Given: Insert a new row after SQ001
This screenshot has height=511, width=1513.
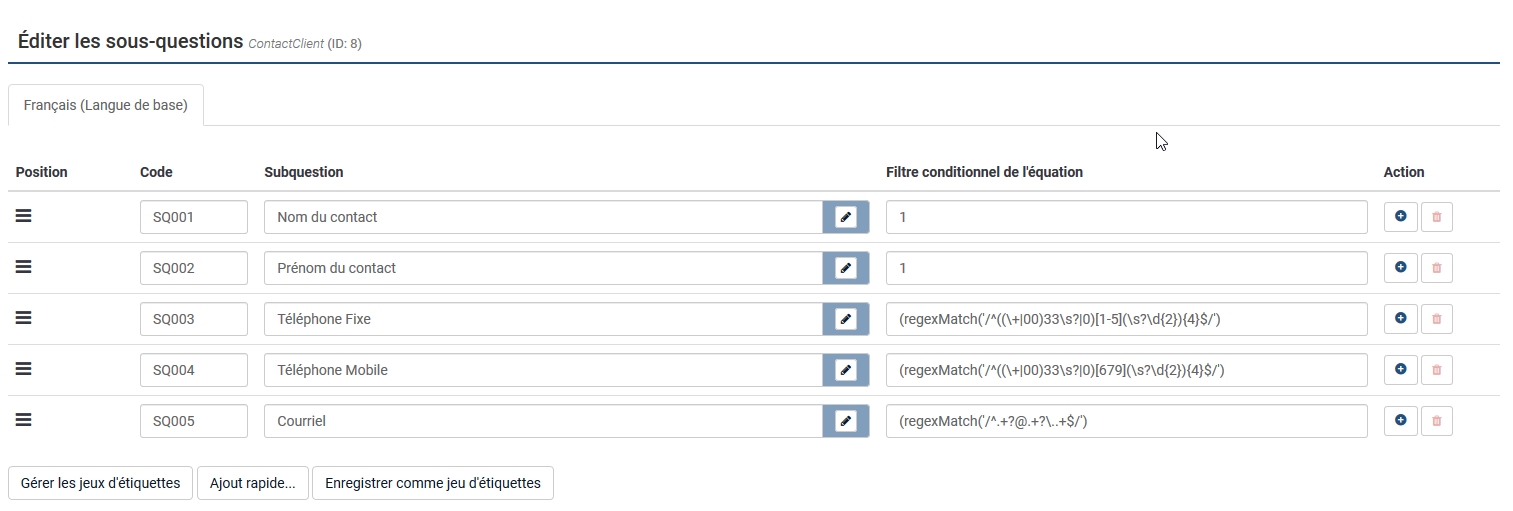Looking at the screenshot, I should tap(1400, 217).
